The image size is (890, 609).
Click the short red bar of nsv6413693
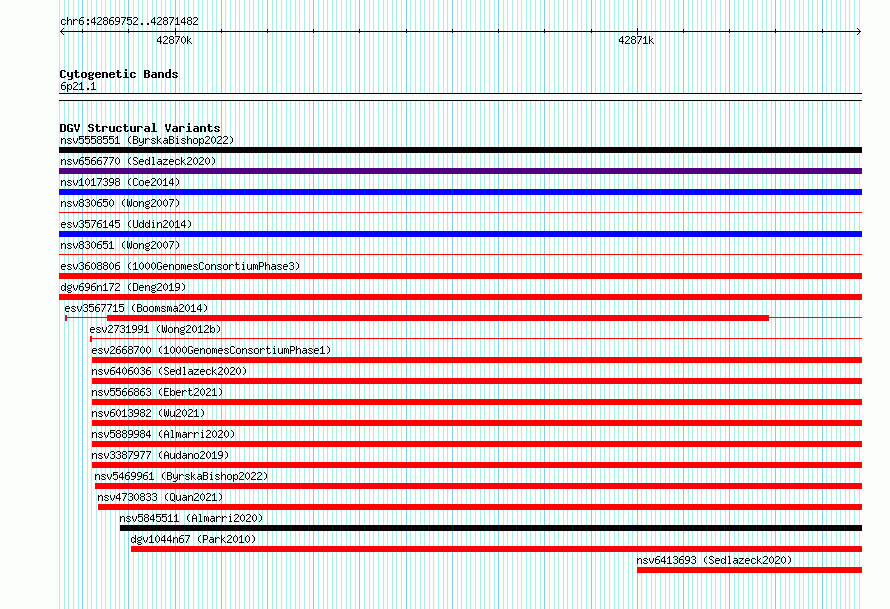[749, 570]
